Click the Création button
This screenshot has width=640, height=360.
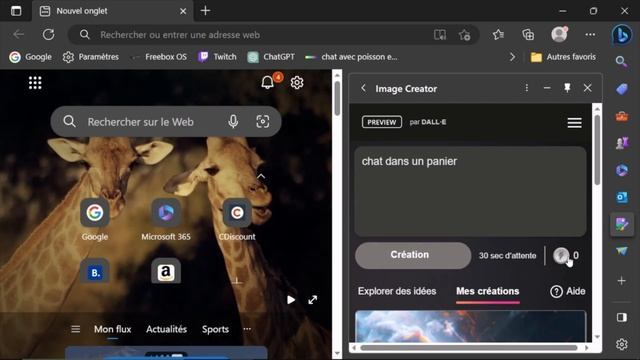(413, 256)
